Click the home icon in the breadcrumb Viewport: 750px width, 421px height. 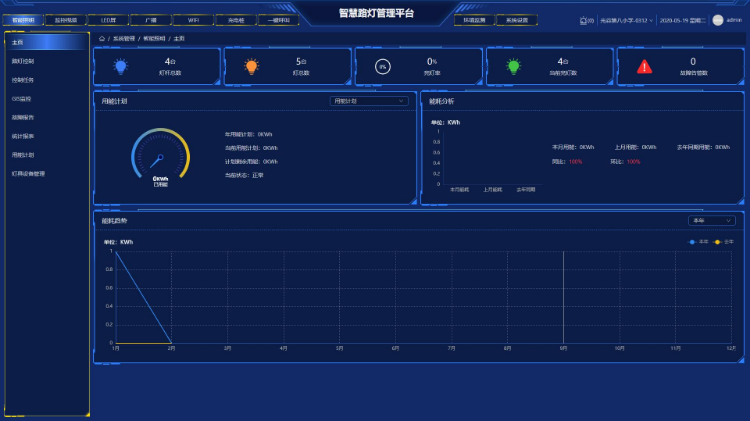[103, 38]
